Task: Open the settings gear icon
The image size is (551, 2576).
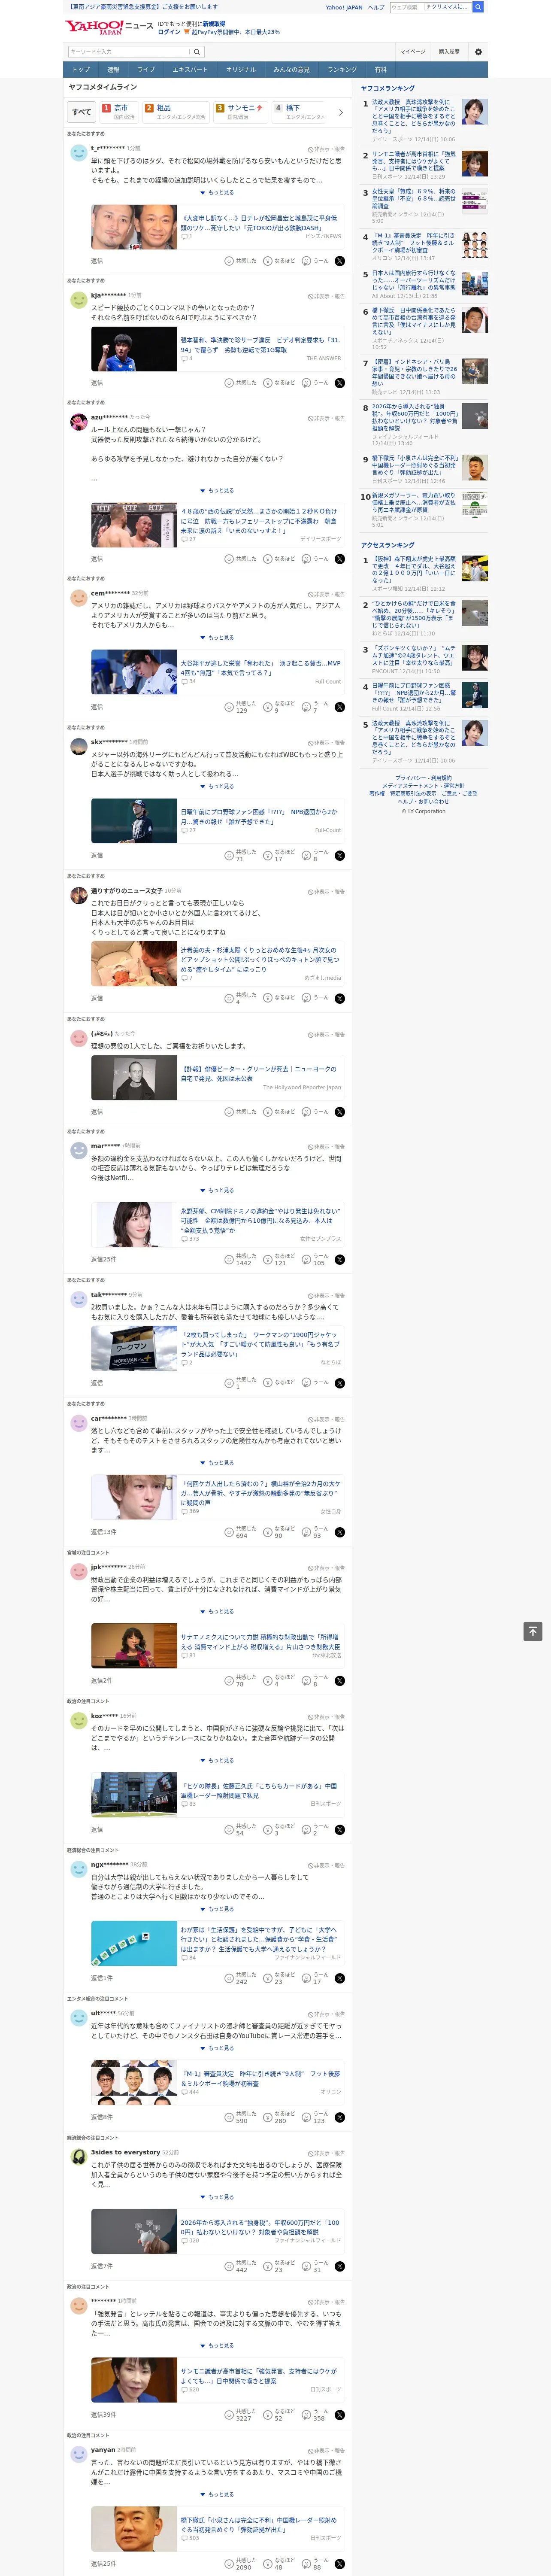Action: [x=478, y=52]
